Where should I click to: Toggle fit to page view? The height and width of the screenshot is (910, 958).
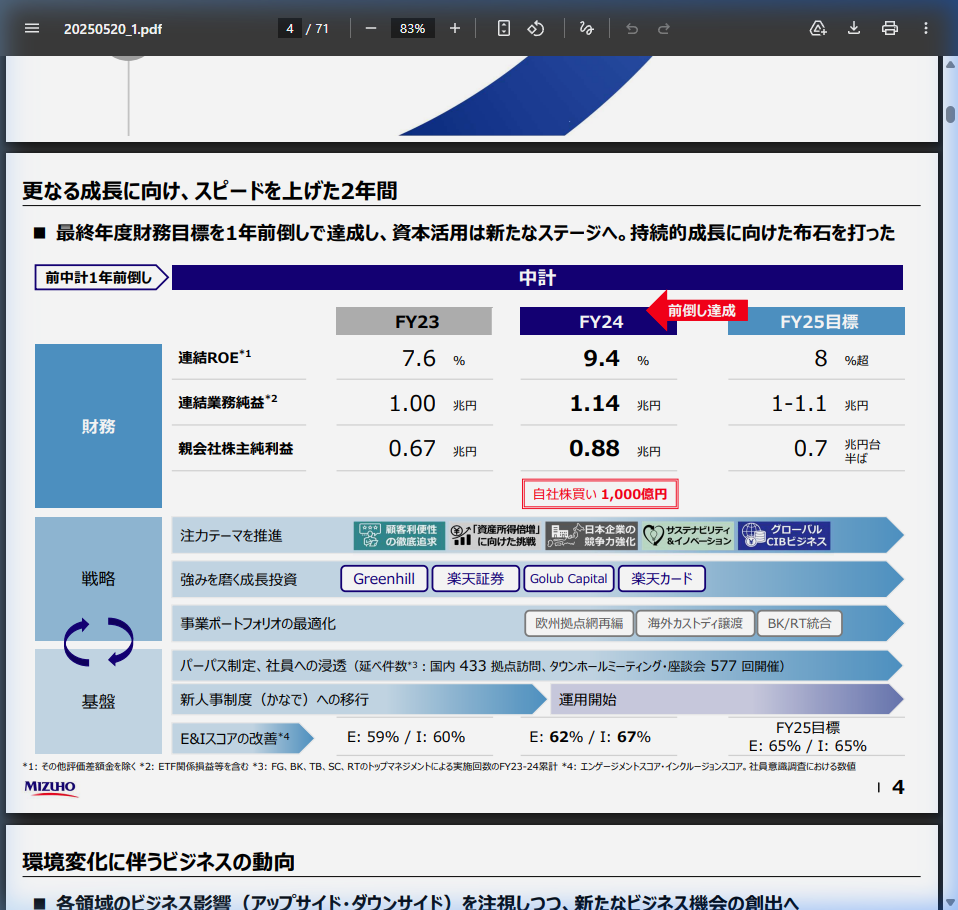[503, 28]
